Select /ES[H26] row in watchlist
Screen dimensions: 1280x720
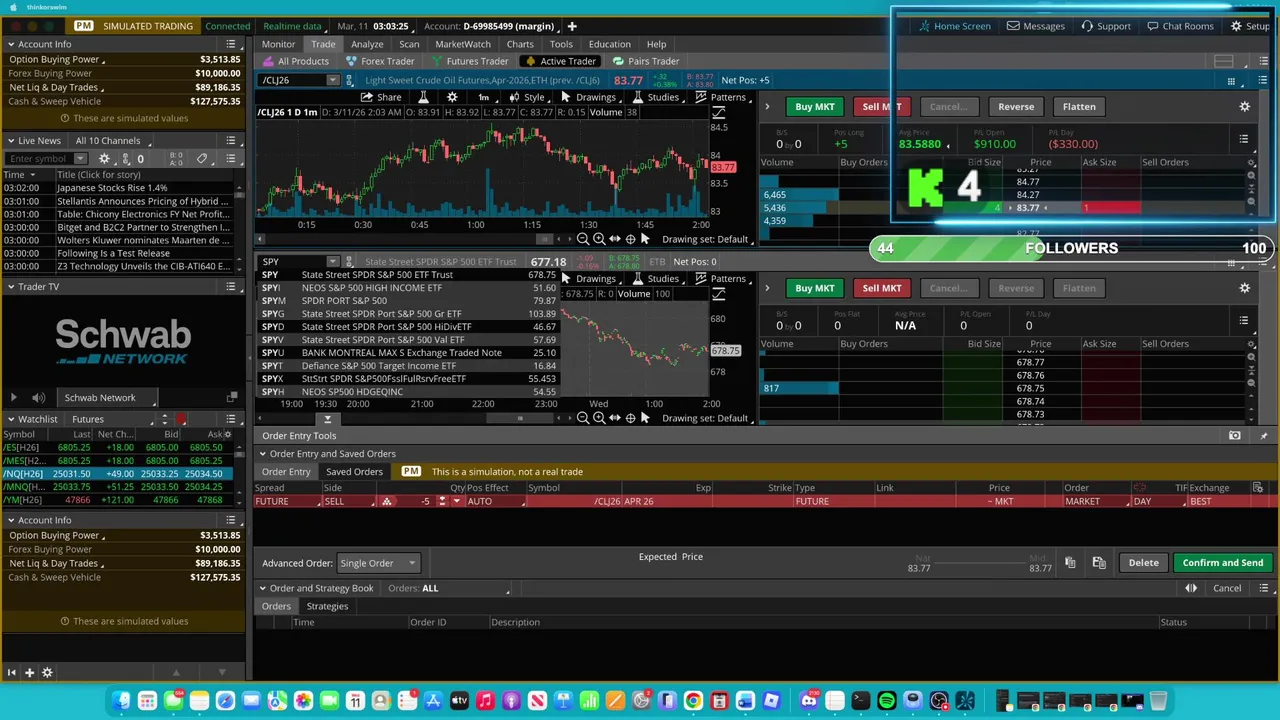click(x=118, y=447)
